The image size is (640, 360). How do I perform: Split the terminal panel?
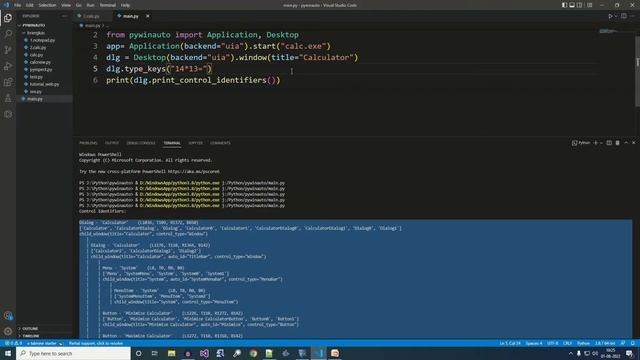tap(609, 143)
